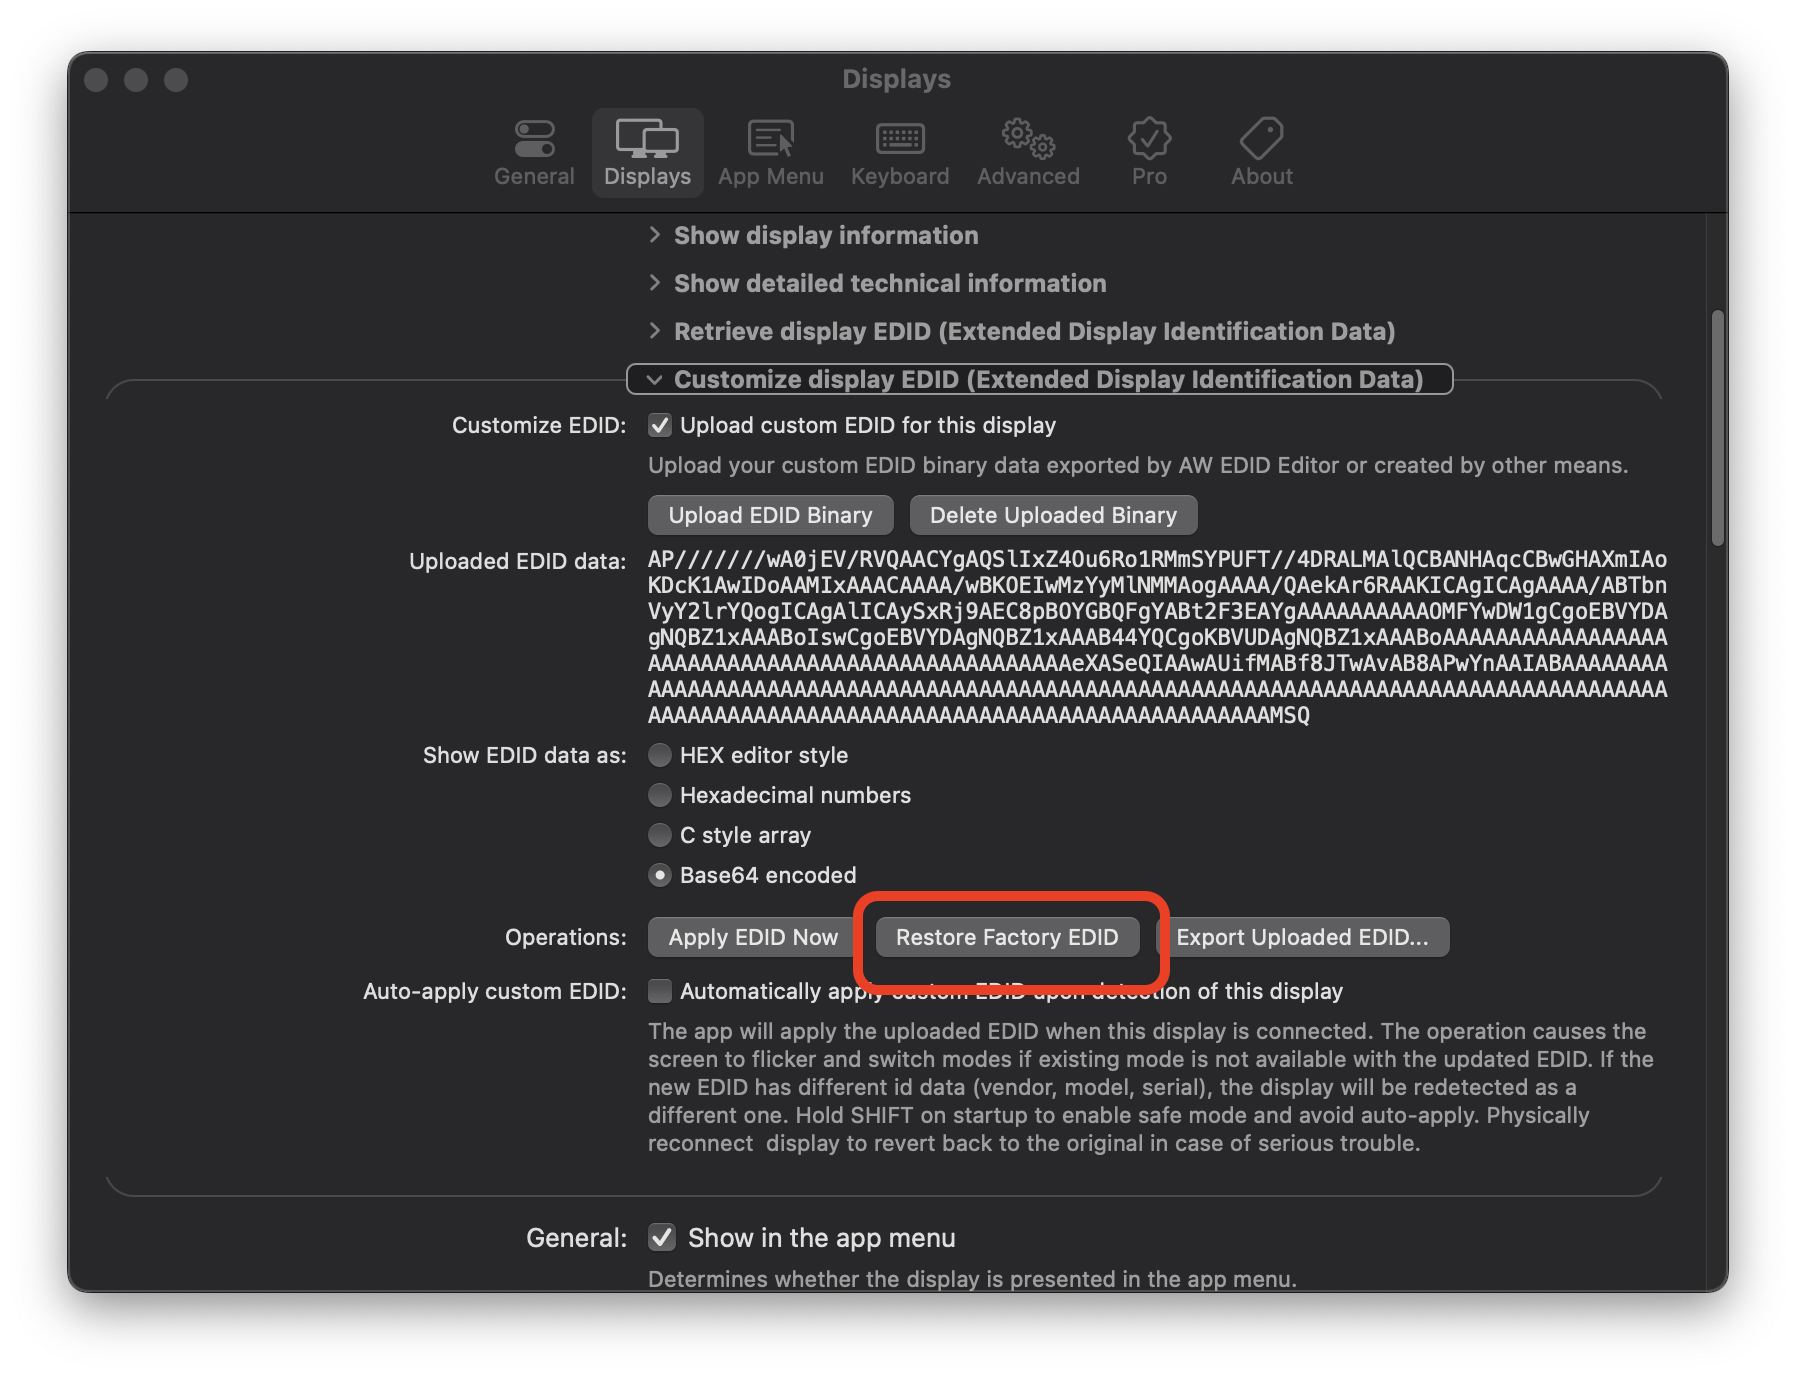
Task: Disable Show in the app menu
Action: click(662, 1237)
